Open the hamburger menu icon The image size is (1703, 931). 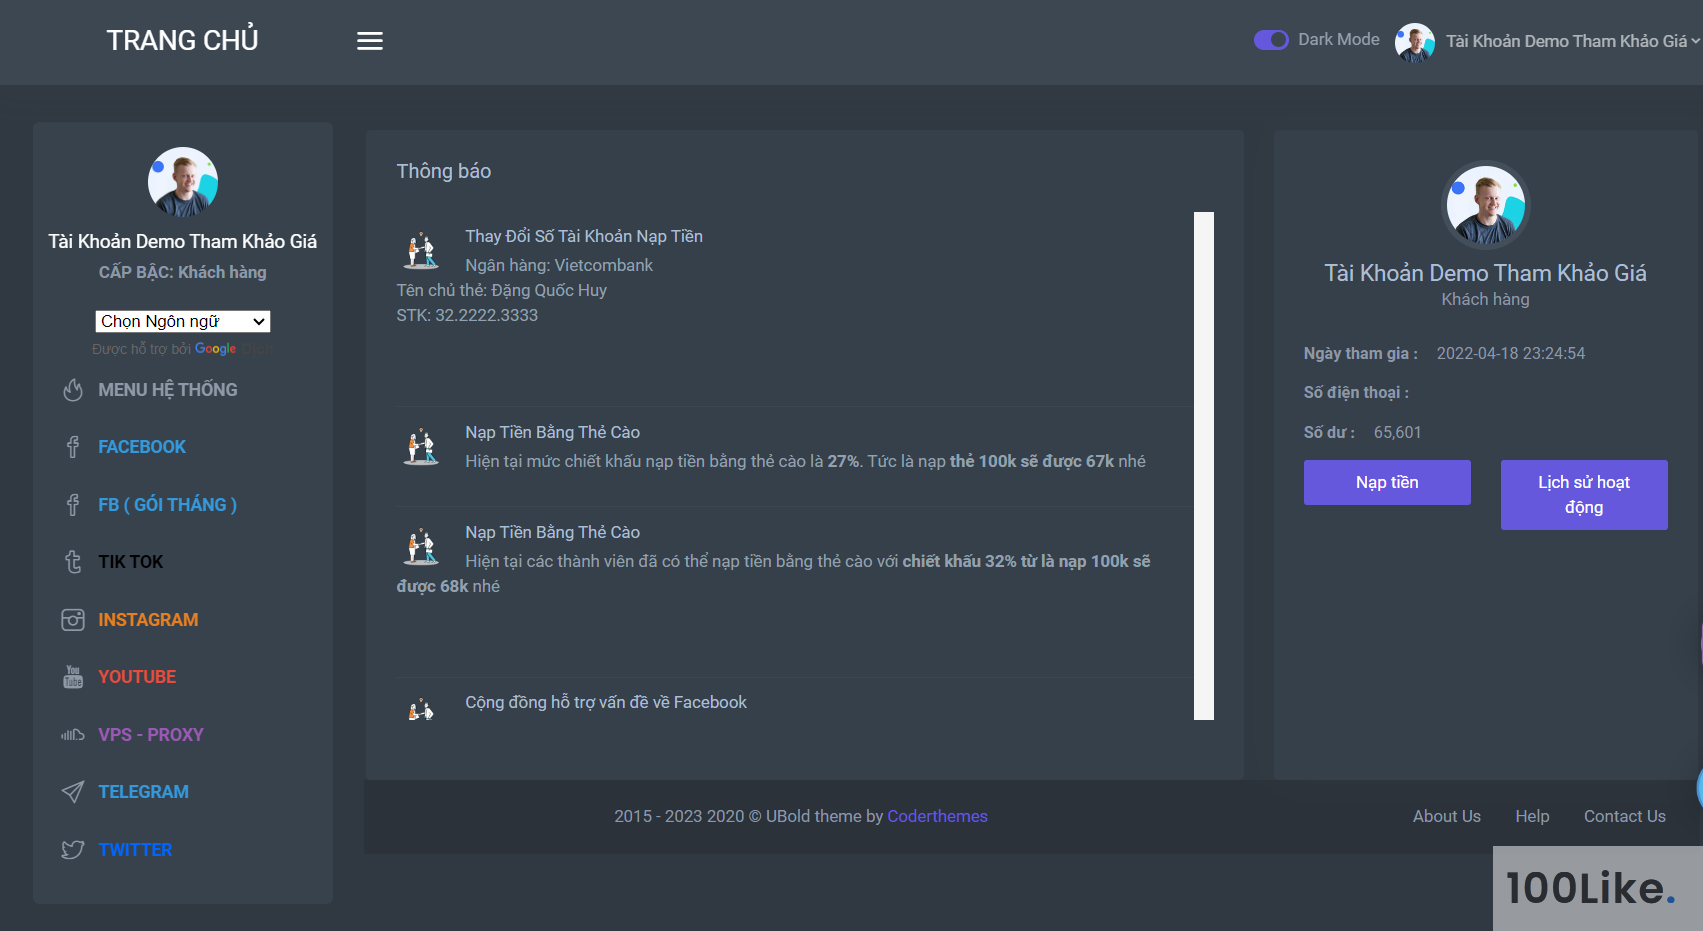coord(370,41)
